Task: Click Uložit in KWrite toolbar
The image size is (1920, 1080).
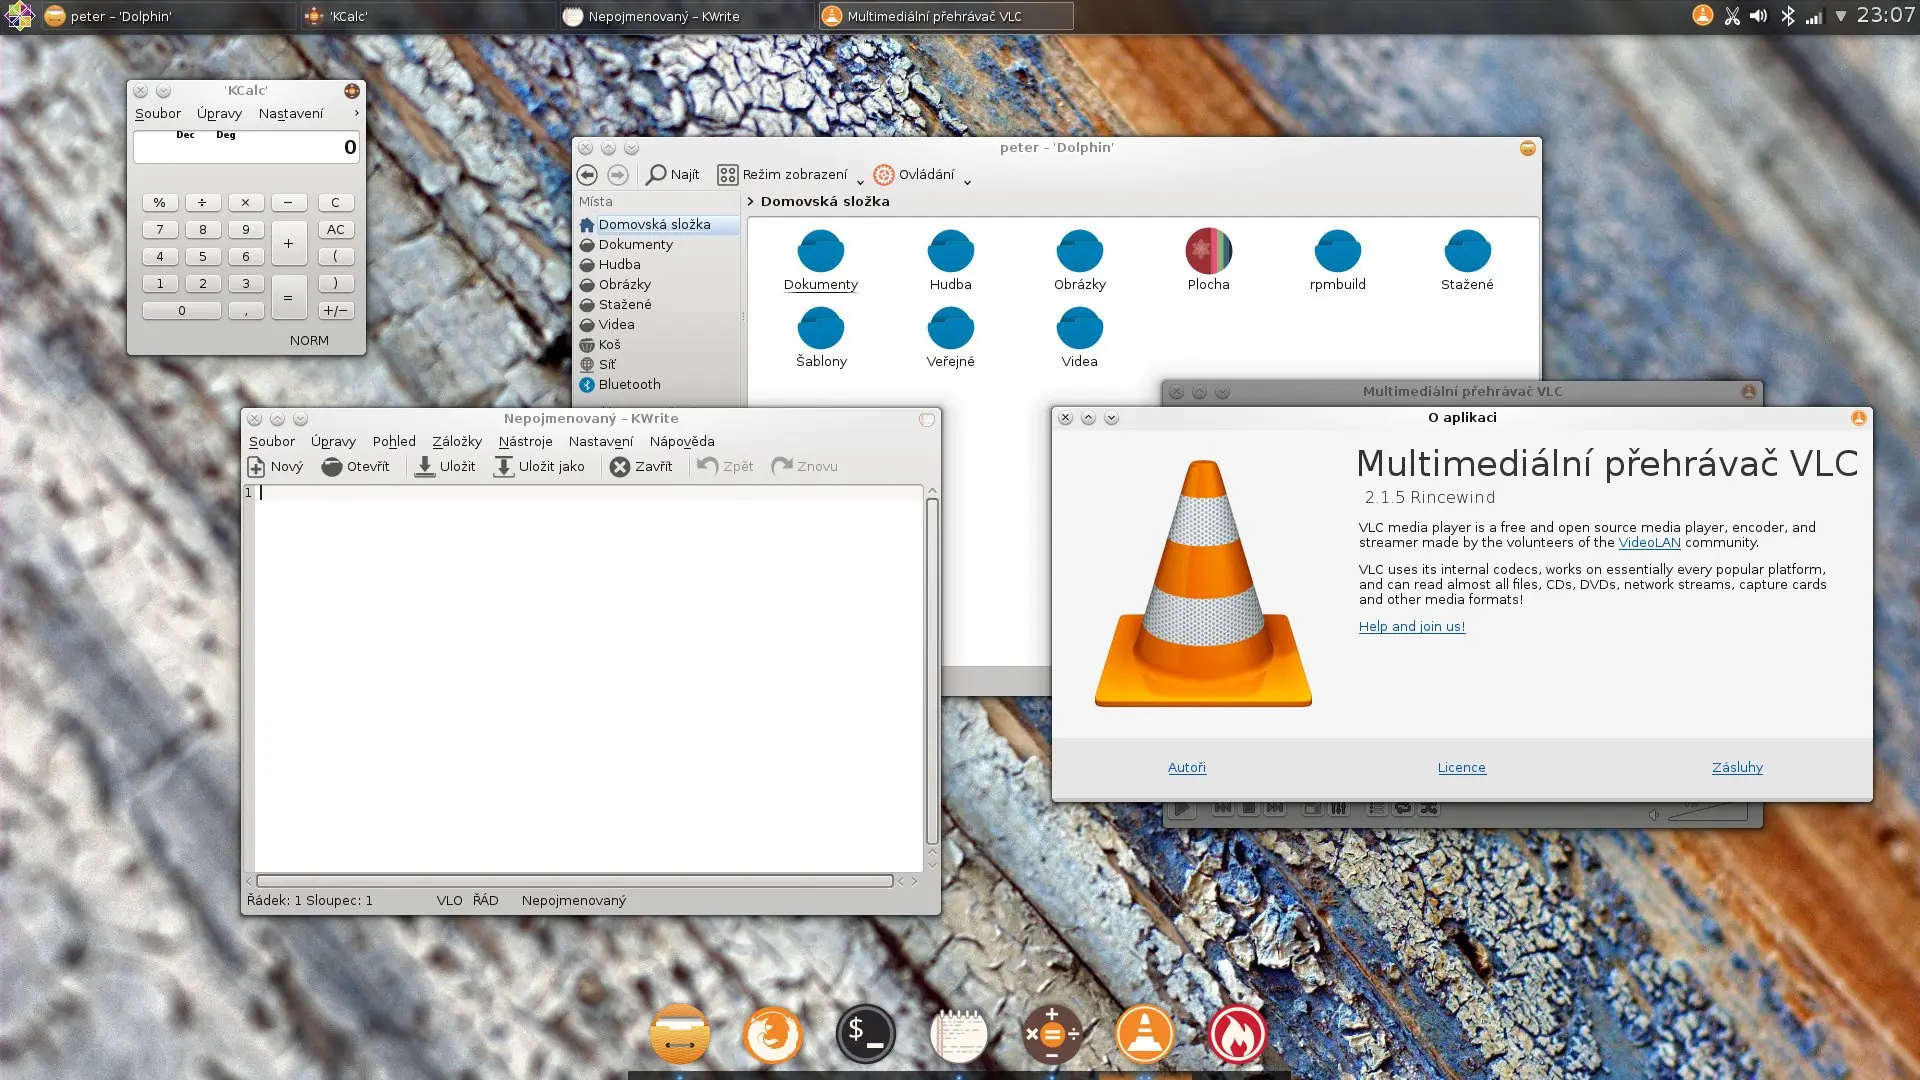Action: click(x=445, y=467)
